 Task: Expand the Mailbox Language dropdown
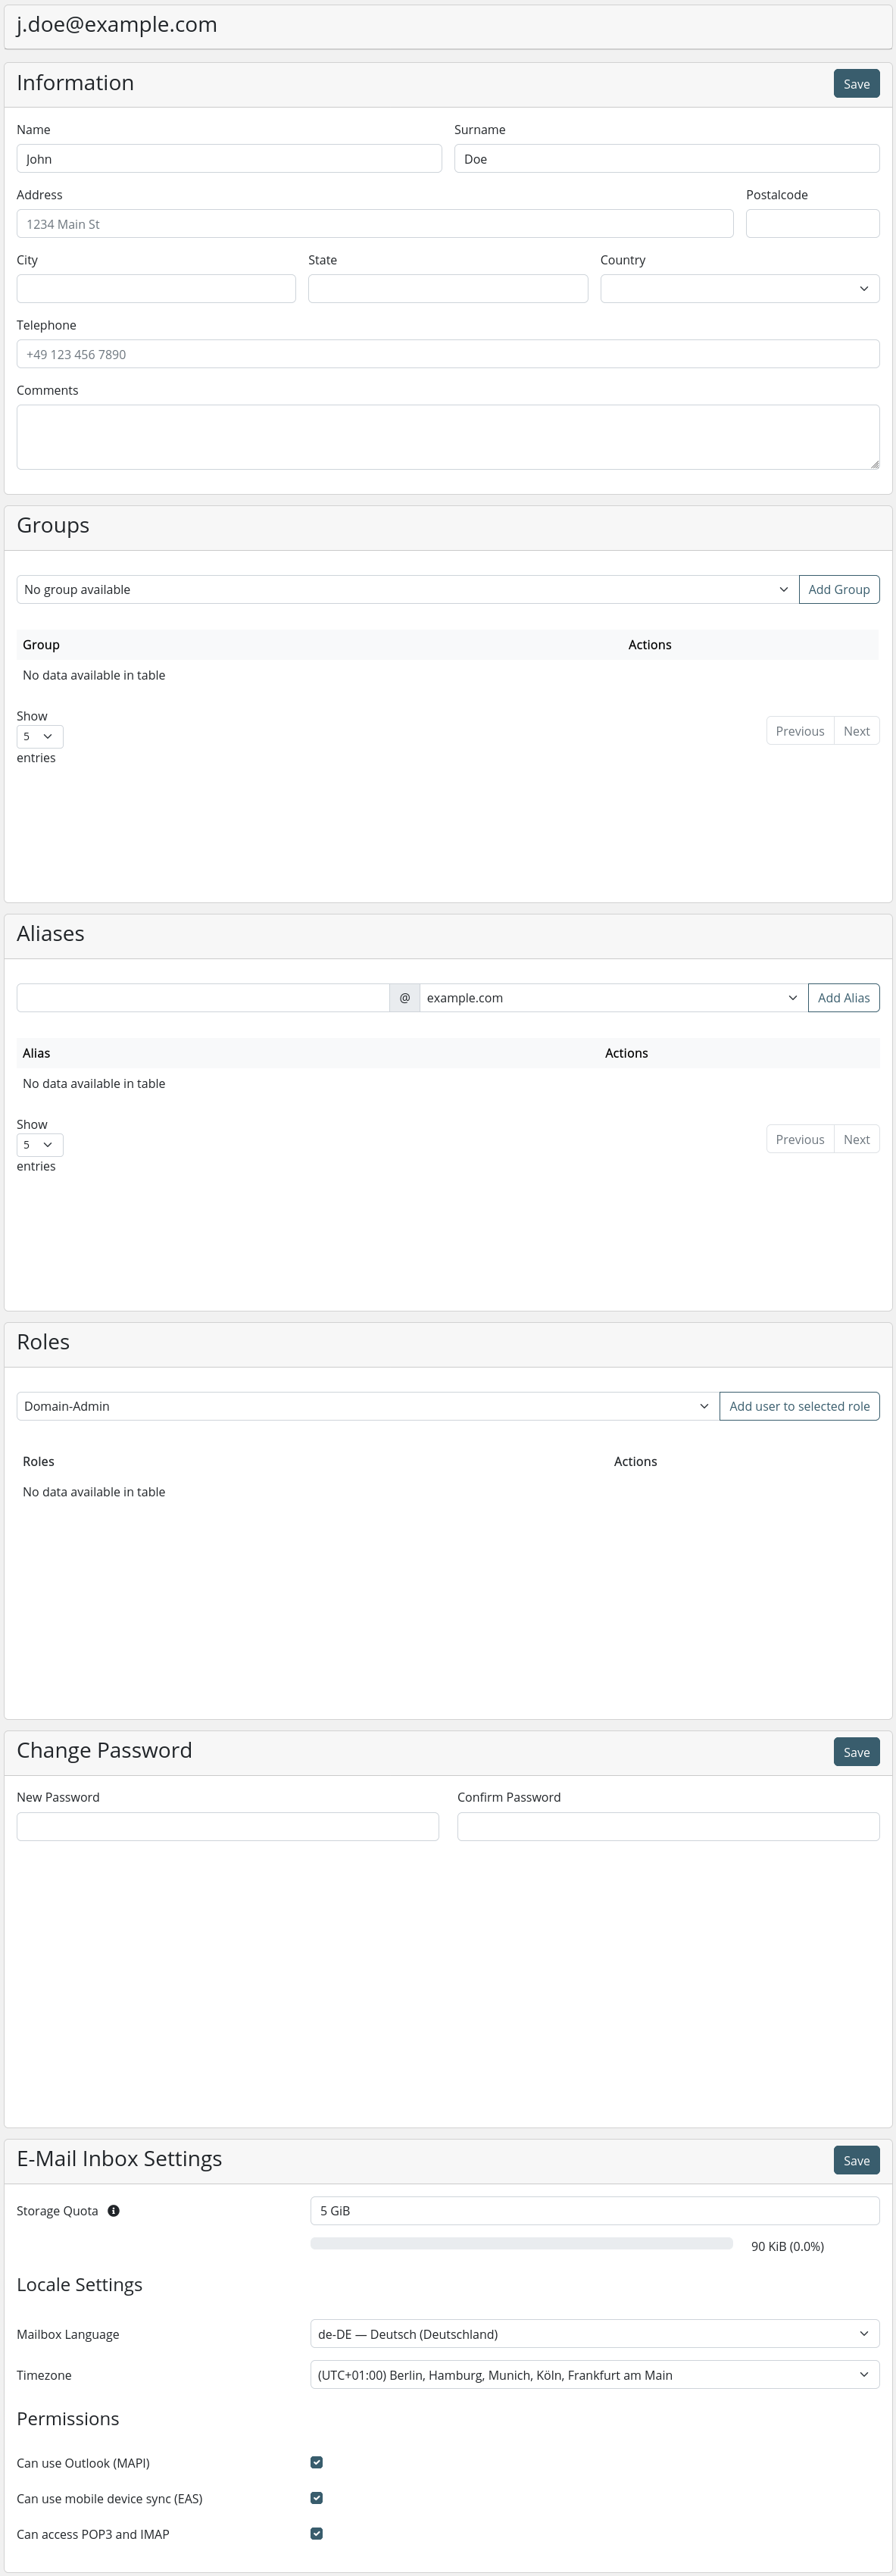[594, 2333]
